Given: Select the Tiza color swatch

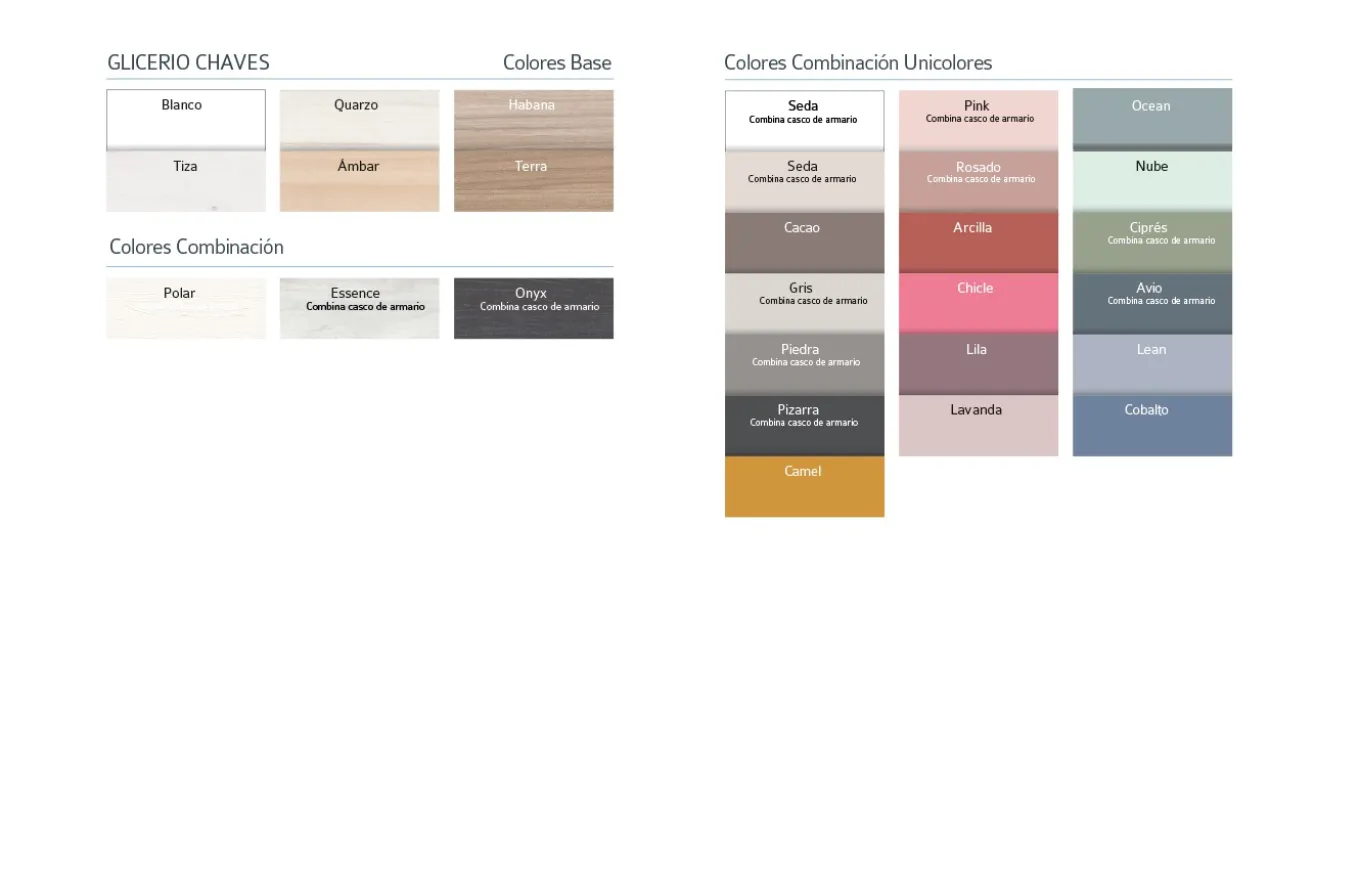Looking at the screenshot, I should click(186, 182).
